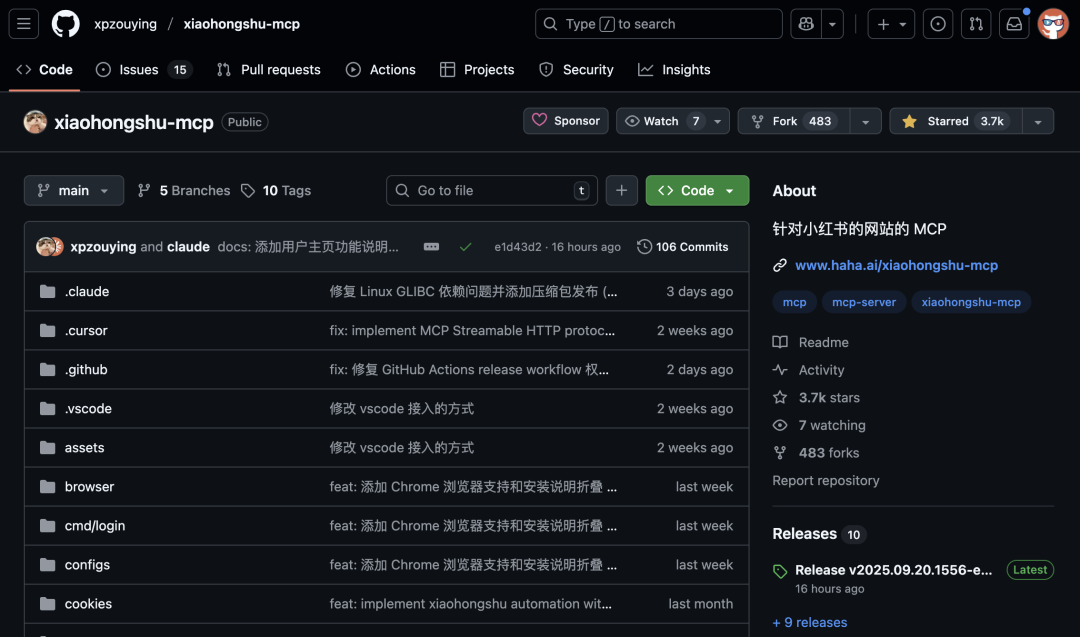Open the Projects tab
1080x637 pixels.
click(477, 70)
